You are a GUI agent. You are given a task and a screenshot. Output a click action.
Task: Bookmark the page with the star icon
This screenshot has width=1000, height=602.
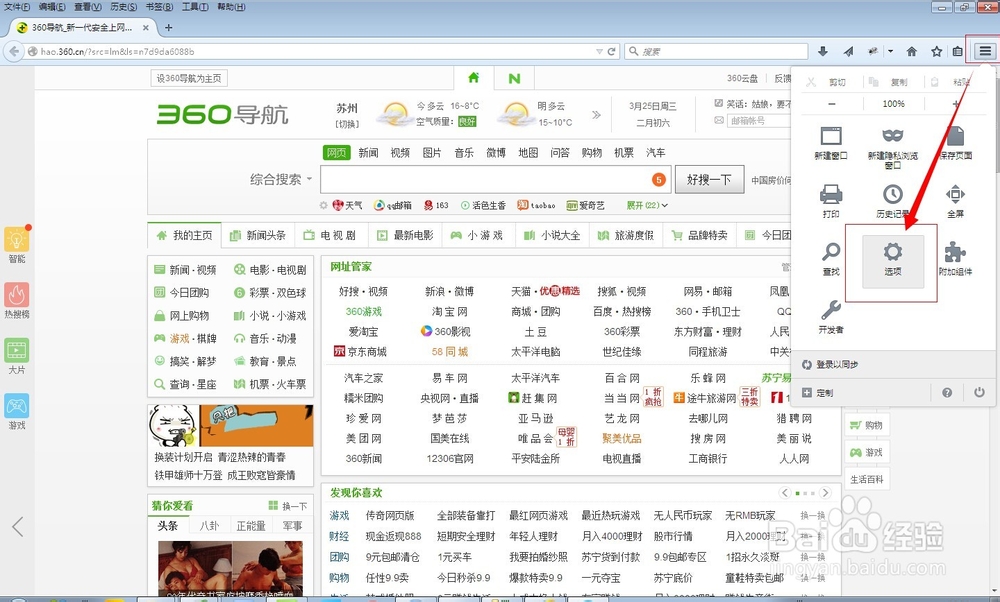coord(936,50)
